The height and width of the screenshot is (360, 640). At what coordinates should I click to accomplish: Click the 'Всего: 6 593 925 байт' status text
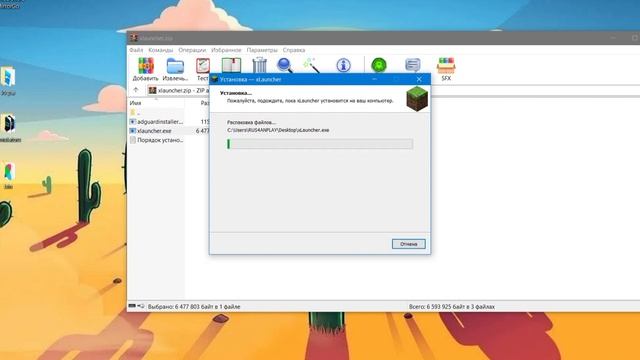click(452, 306)
